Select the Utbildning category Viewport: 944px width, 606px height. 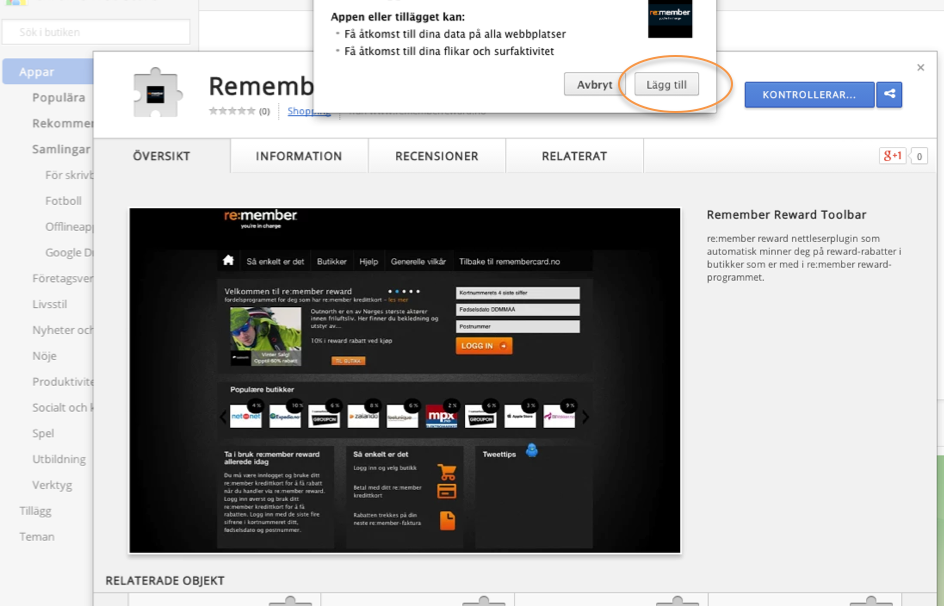(x=59, y=459)
